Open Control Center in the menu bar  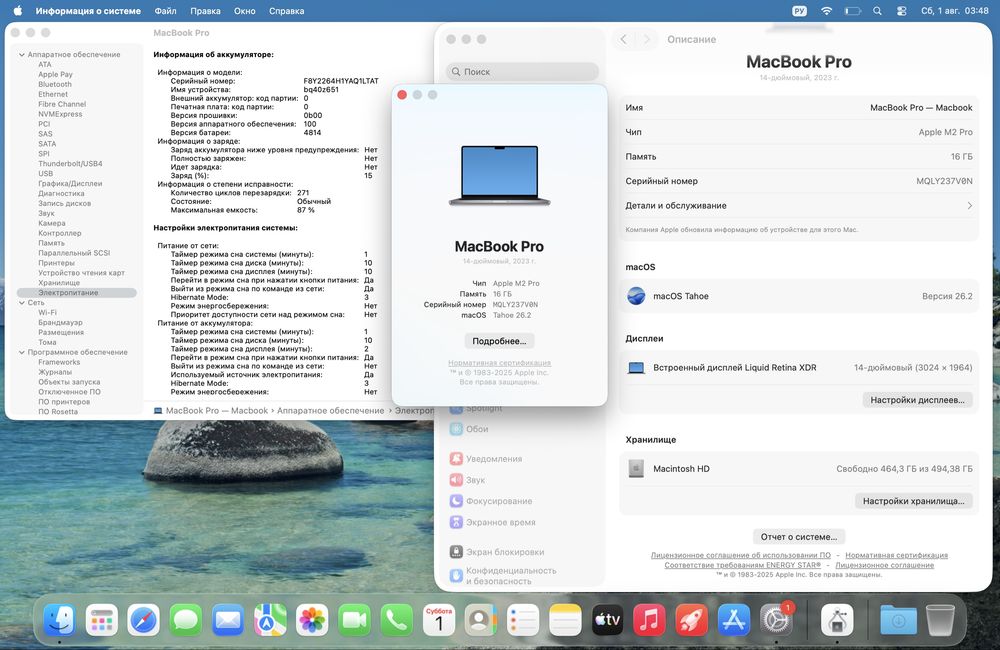pyautogui.click(x=902, y=11)
